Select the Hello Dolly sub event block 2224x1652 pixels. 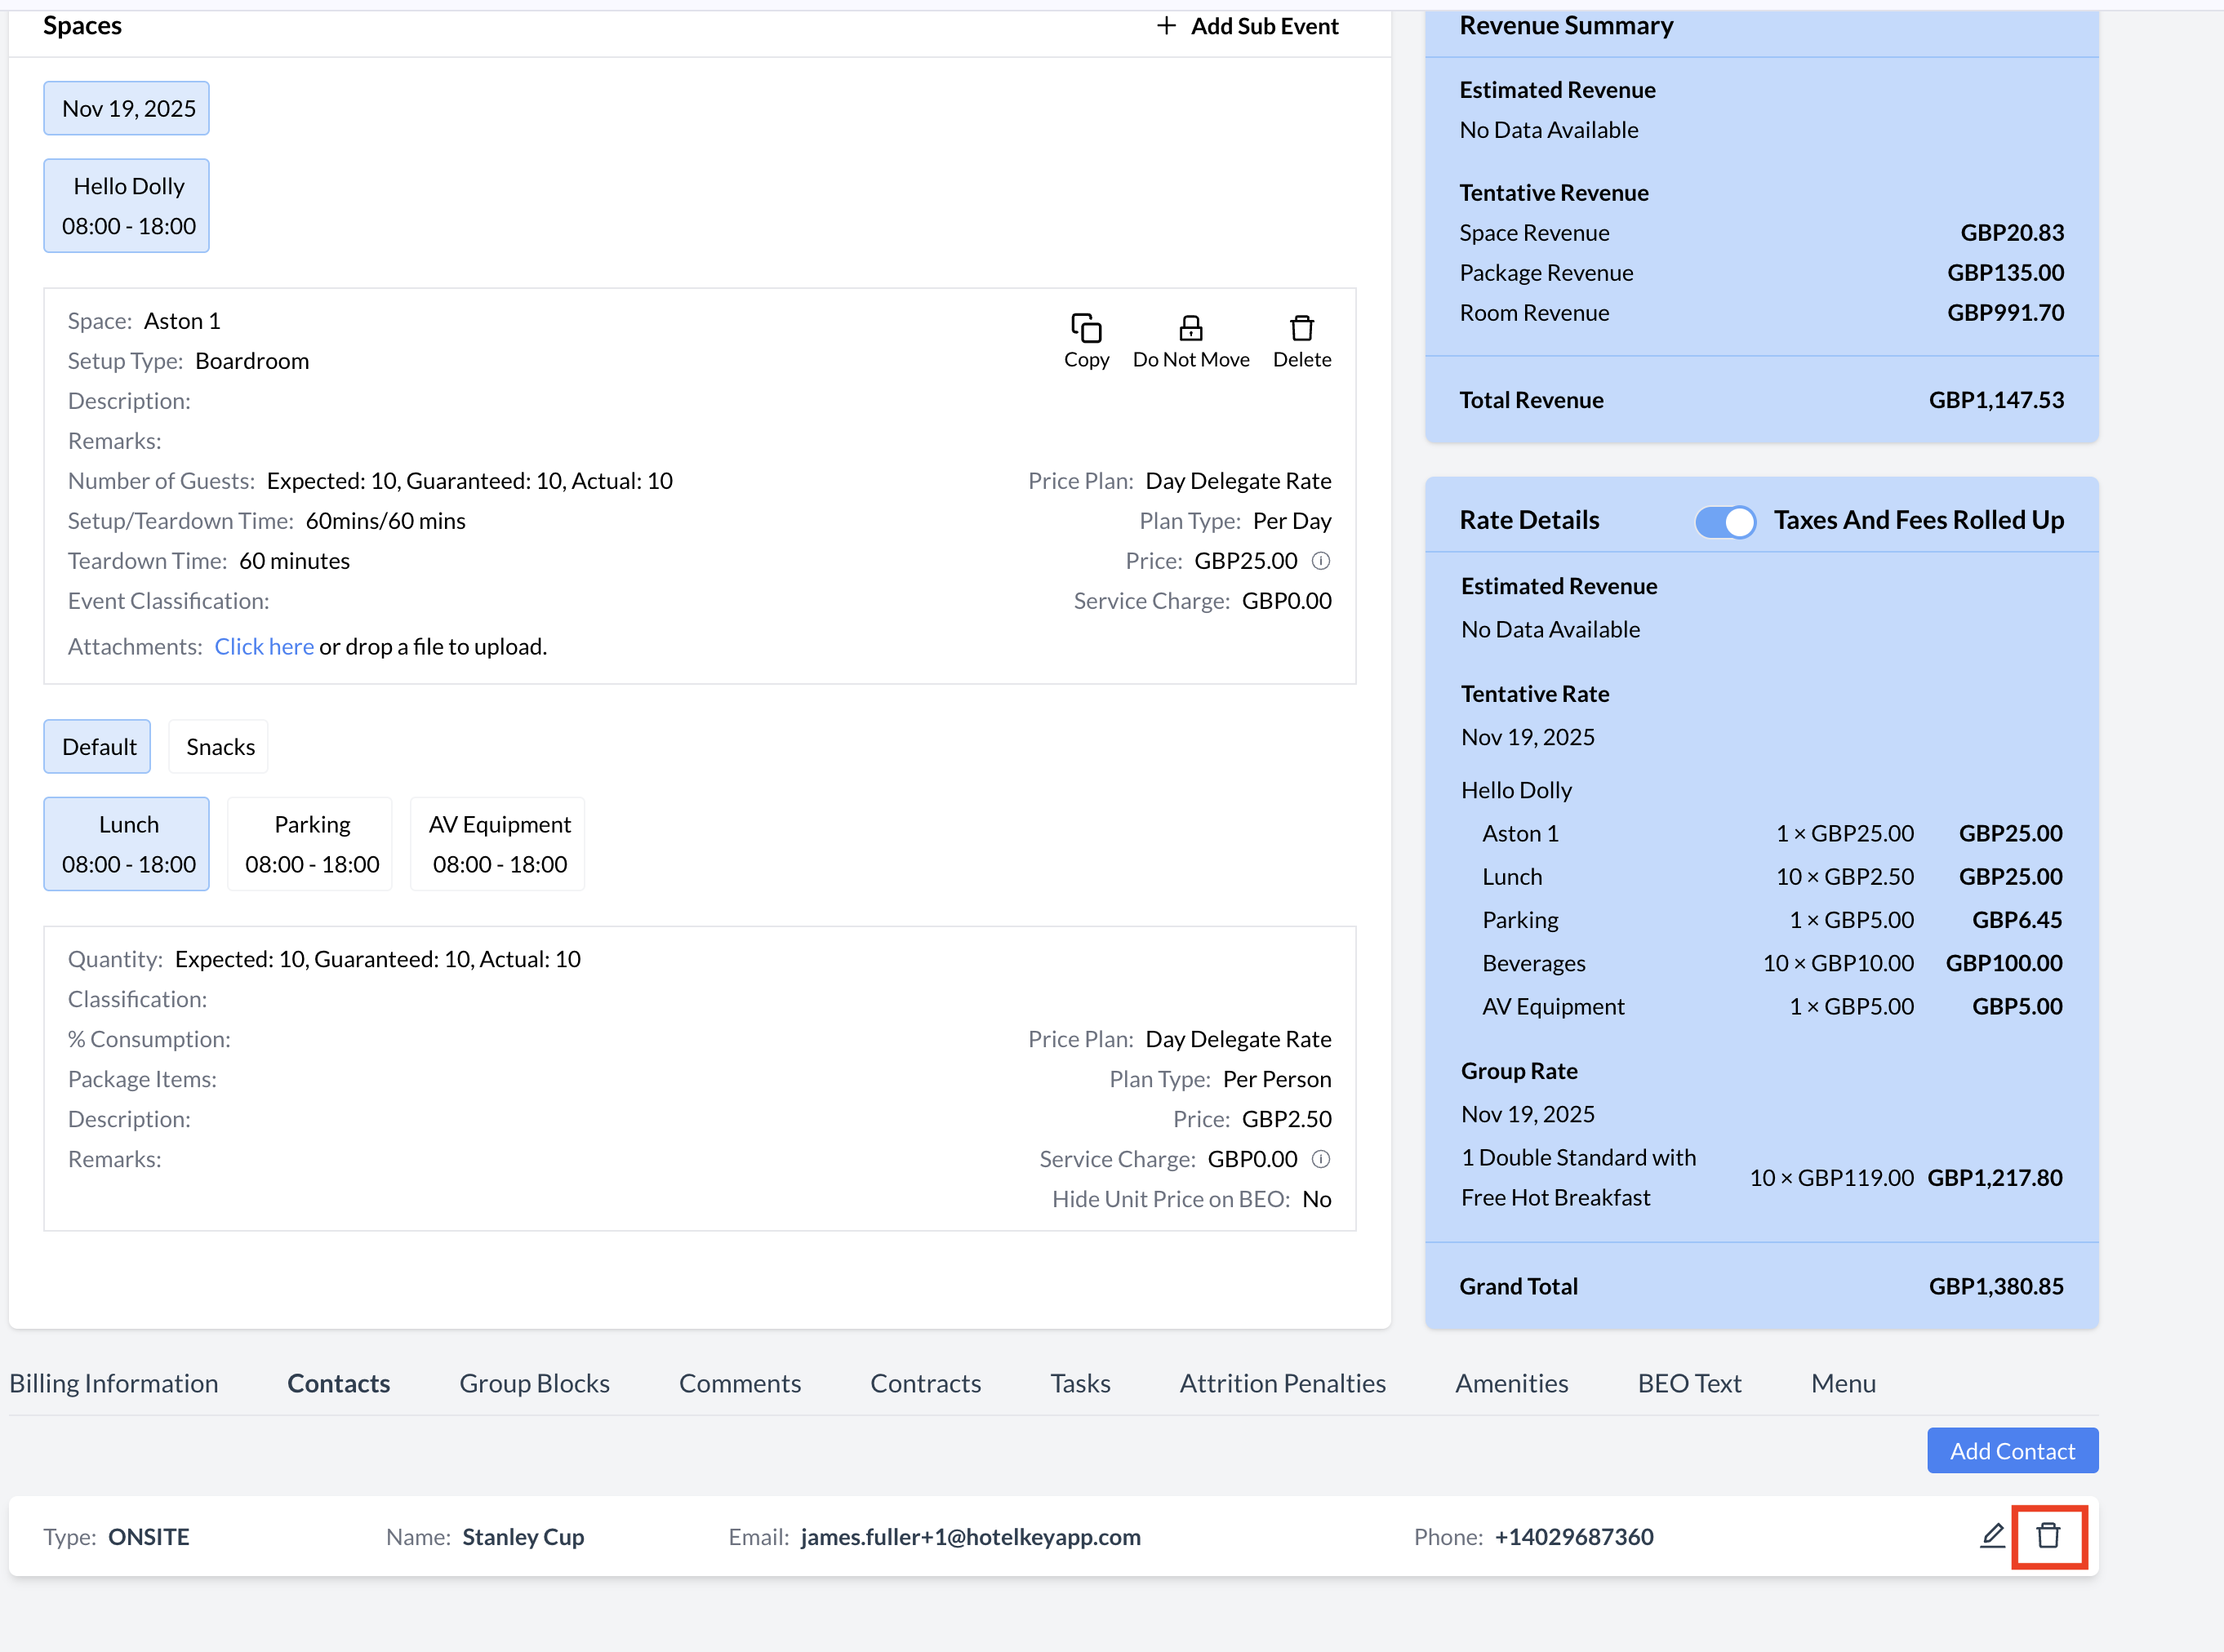(127, 206)
